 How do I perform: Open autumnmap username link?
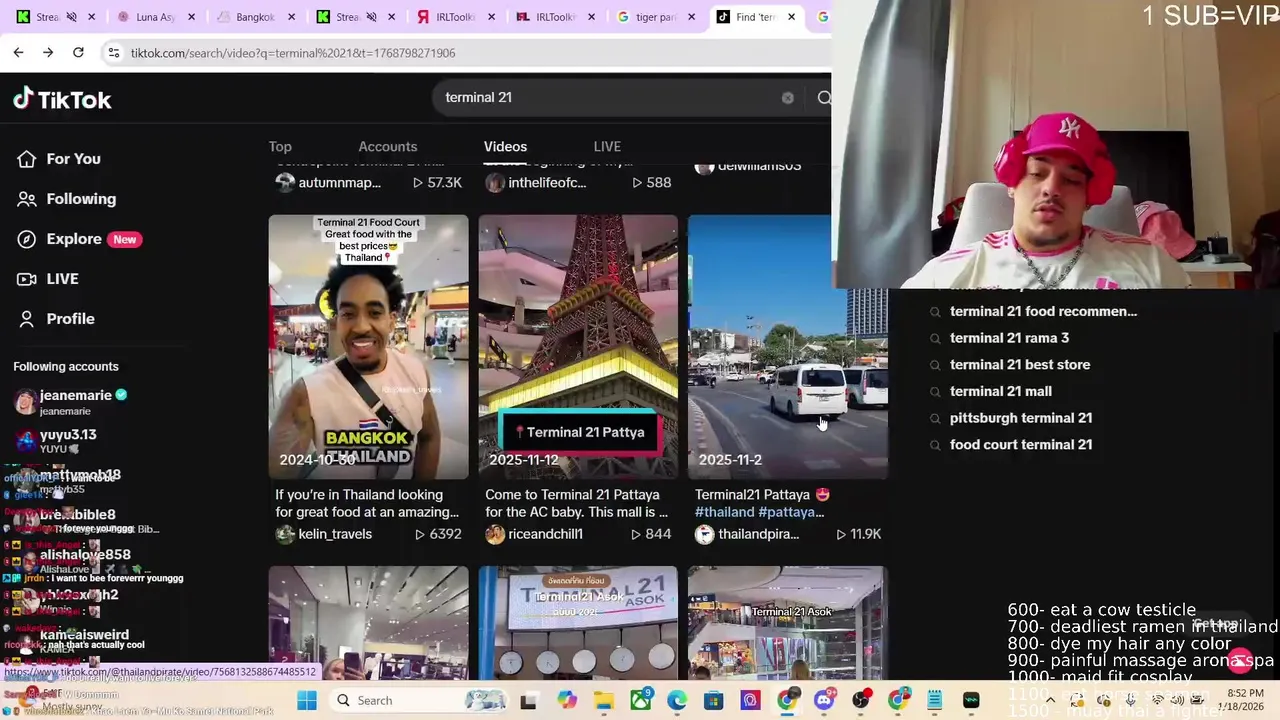pos(340,183)
